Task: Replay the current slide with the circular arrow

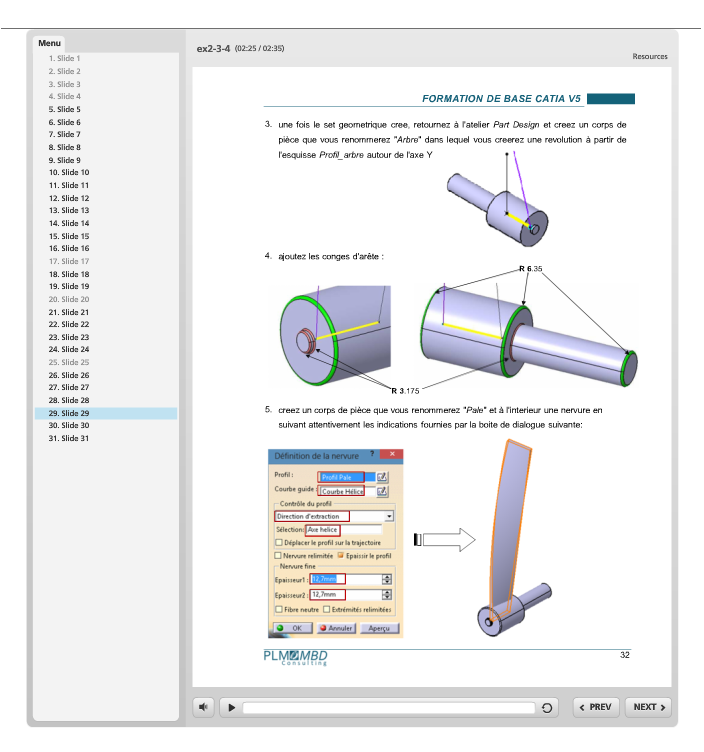Action: 547,707
